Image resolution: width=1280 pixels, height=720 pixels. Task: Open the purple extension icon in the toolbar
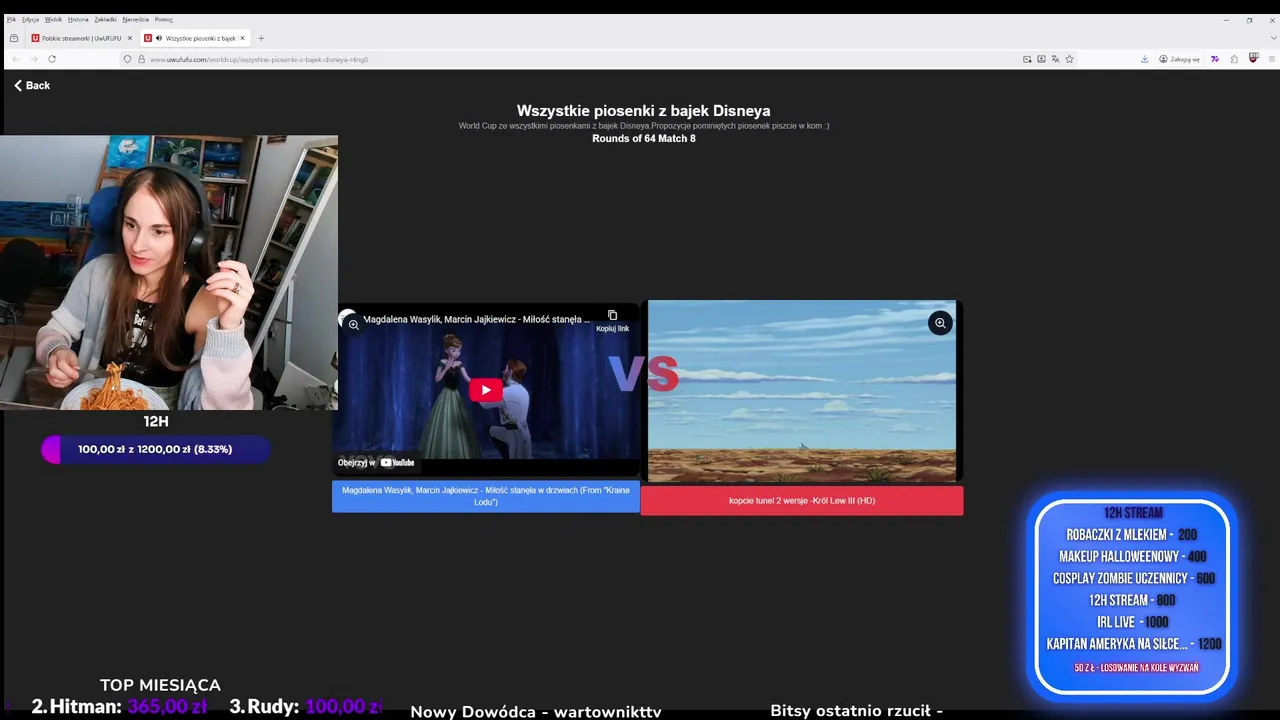coord(1215,59)
